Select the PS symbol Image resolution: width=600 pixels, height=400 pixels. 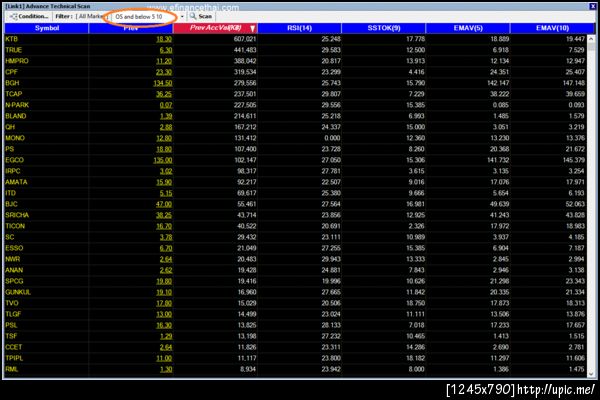coord(10,149)
